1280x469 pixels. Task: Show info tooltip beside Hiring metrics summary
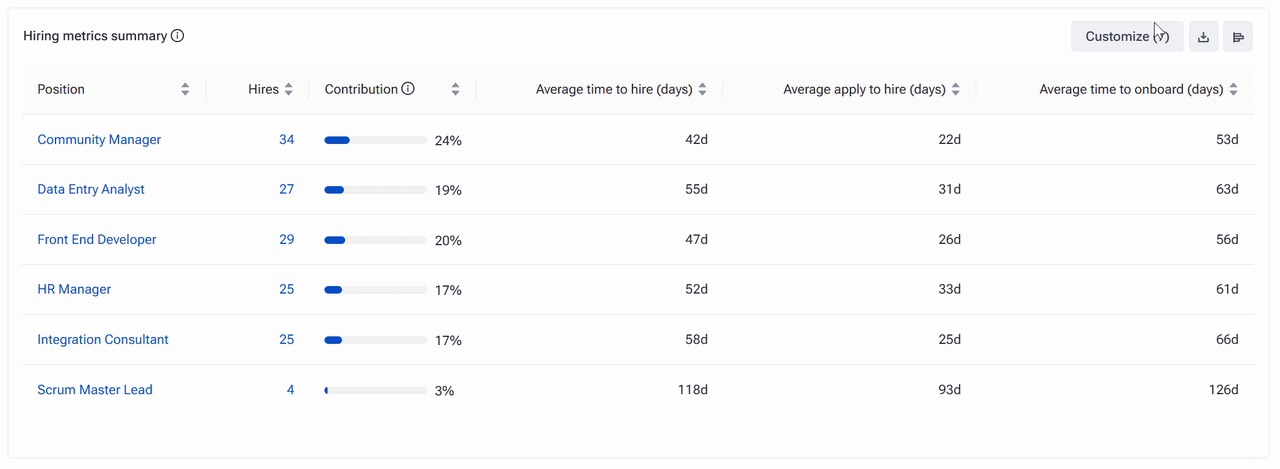[177, 36]
